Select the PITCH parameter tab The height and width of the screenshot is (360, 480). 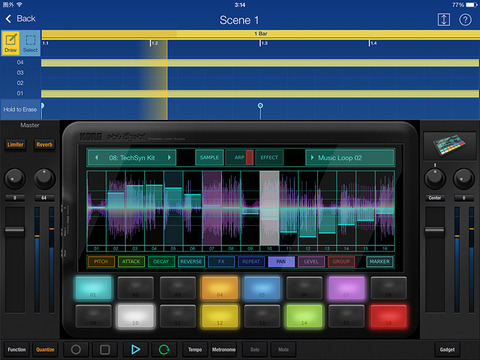(x=101, y=262)
